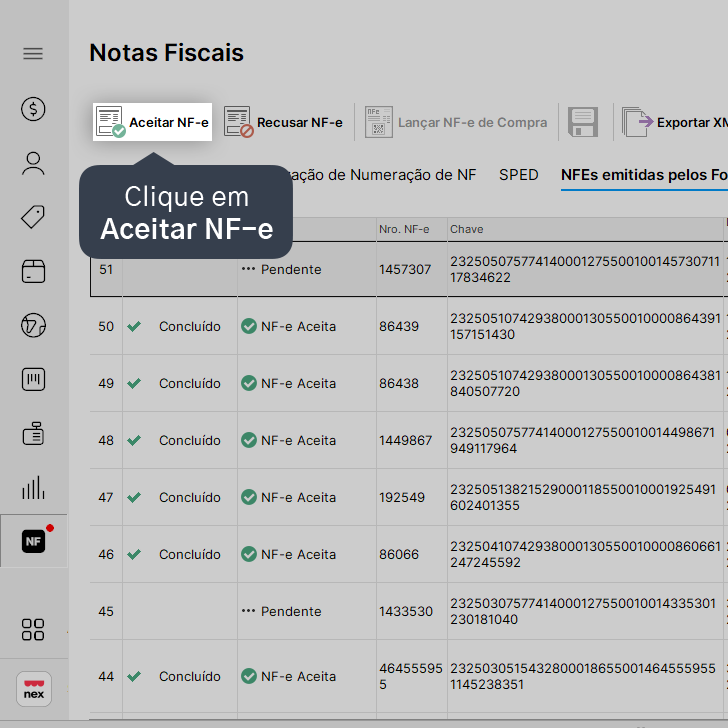This screenshot has width=728, height=728.
Task: Select row number 46
Action: point(106,554)
